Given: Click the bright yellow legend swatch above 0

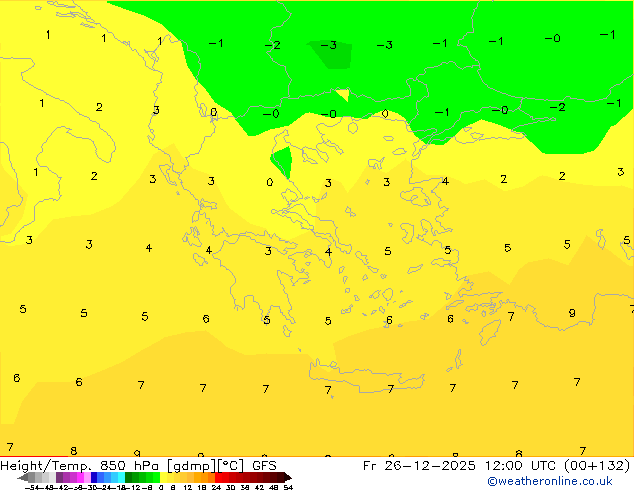Looking at the screenshot, I should click(x=163, y=477).
